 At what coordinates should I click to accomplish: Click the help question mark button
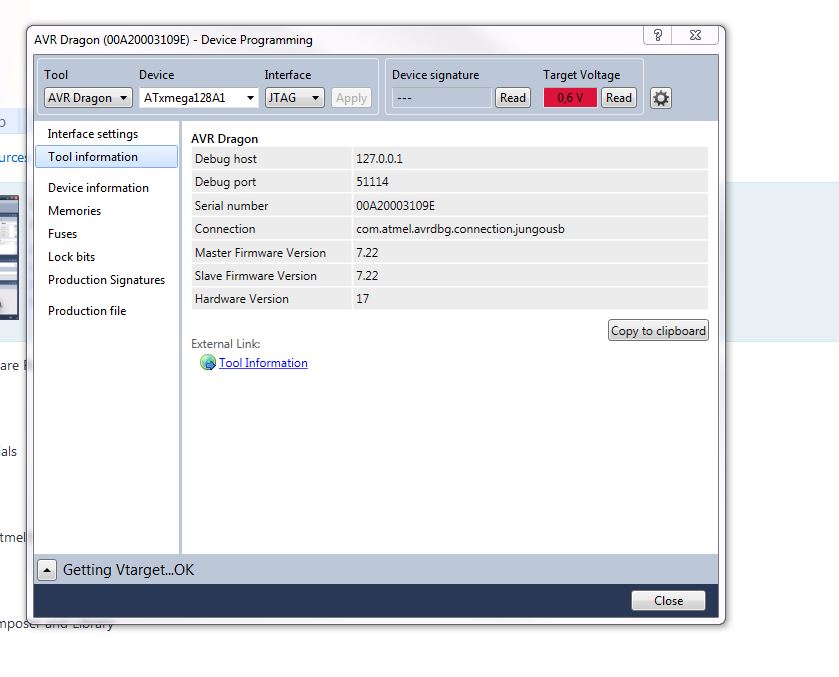pos(658,35)
